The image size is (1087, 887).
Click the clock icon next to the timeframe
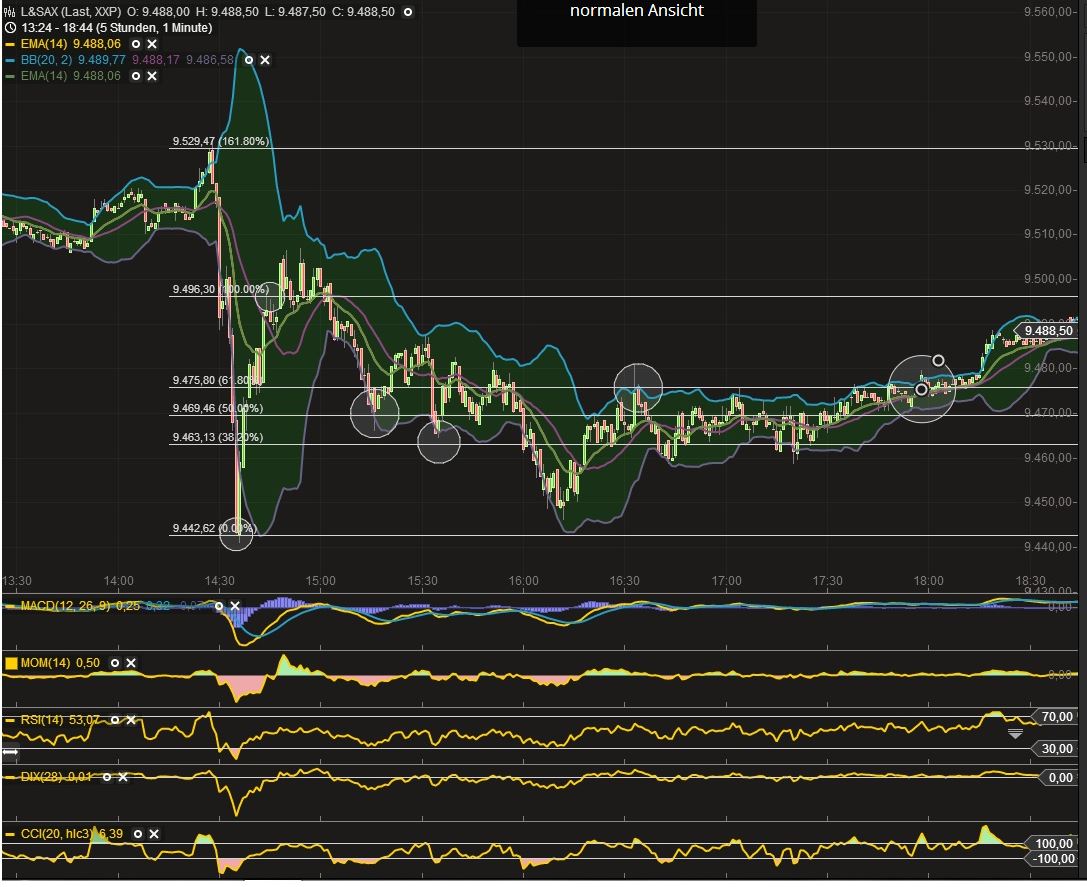click(8, 29)
